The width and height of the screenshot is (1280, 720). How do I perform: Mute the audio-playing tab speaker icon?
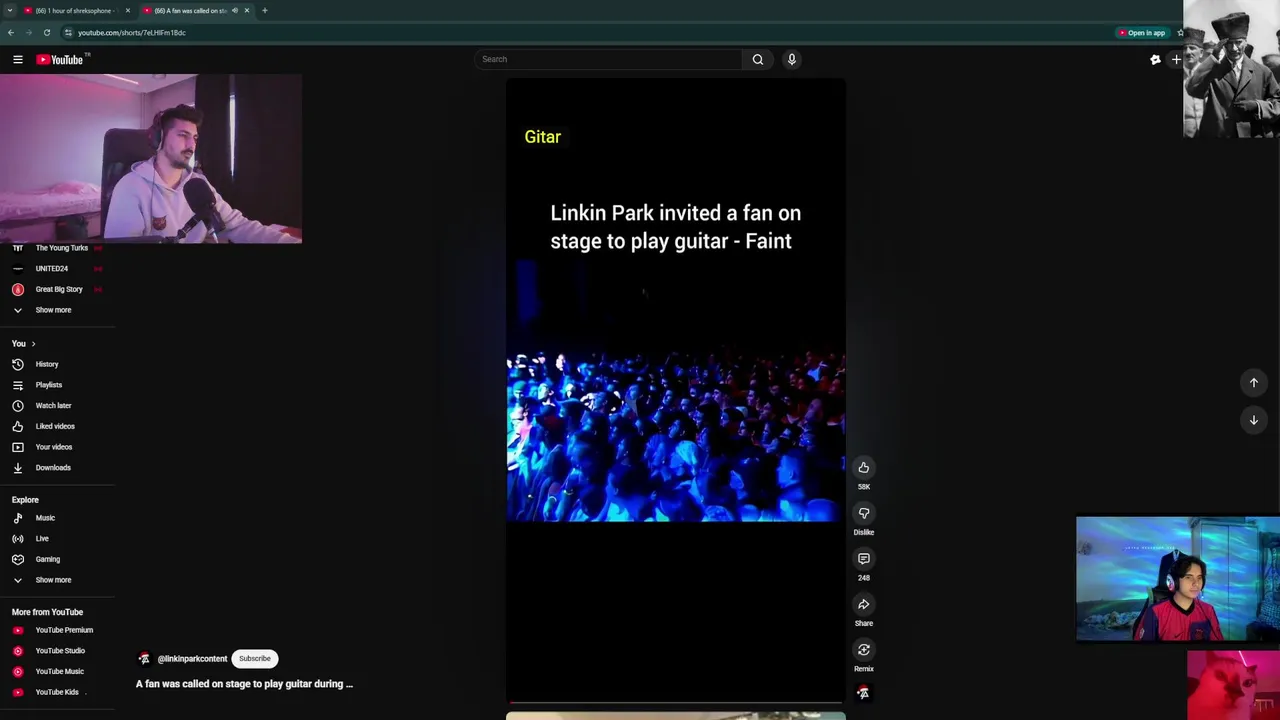tap(235, 10)
